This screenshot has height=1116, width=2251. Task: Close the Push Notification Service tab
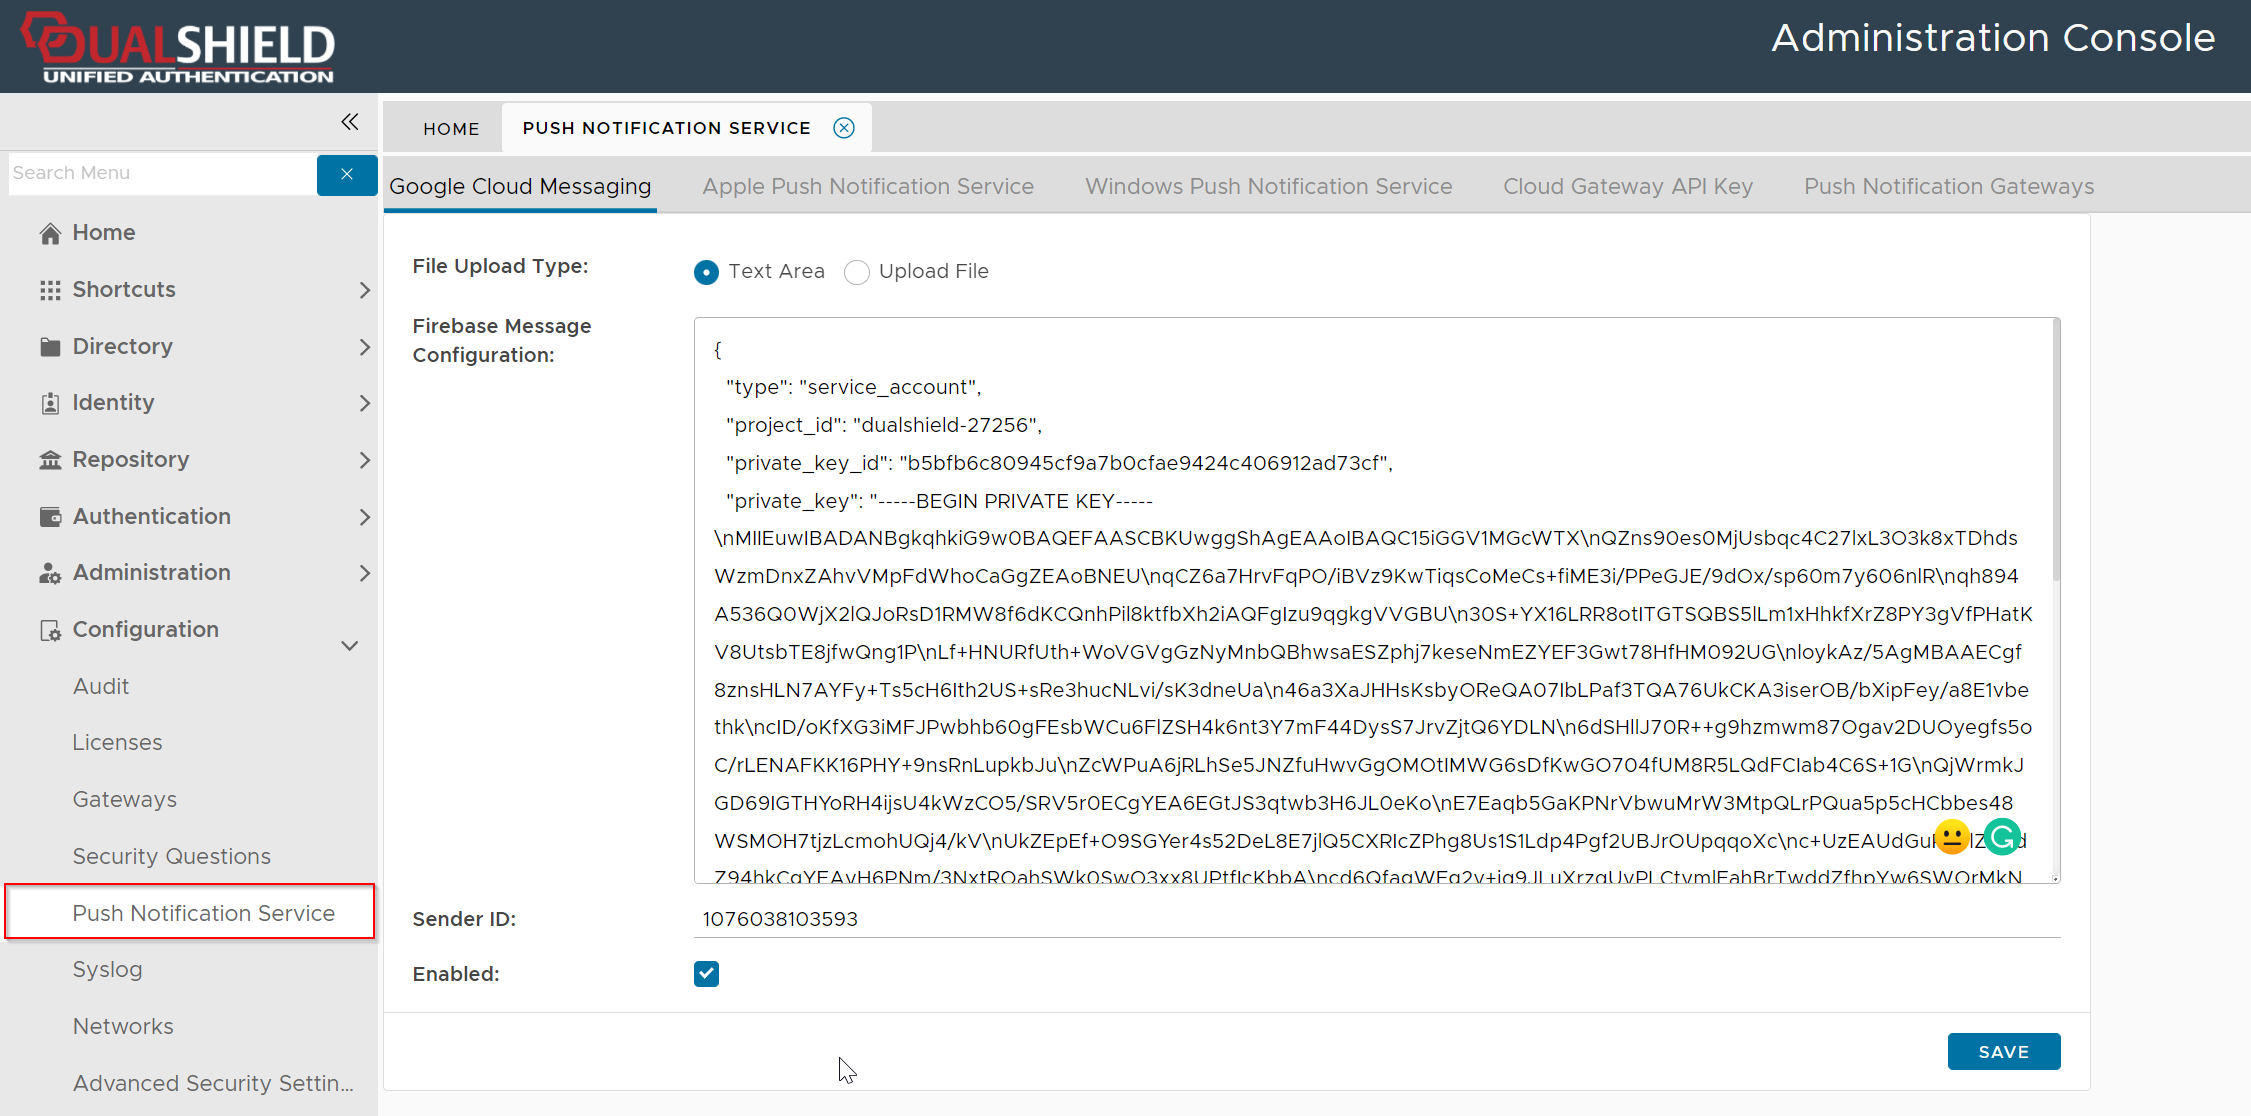click(844, 128)
